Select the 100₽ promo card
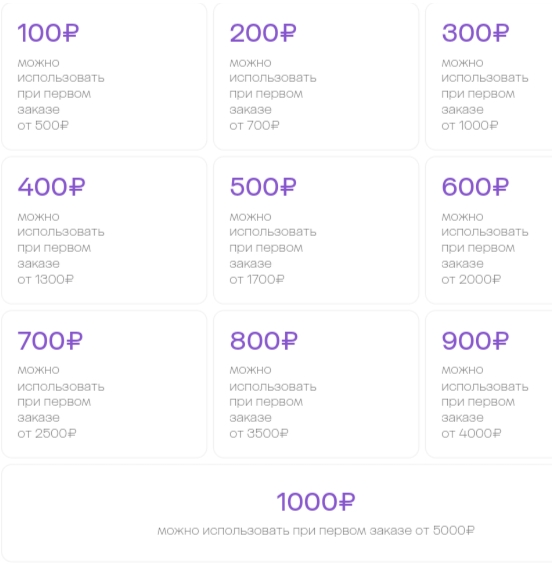 [x=104, y=76]
